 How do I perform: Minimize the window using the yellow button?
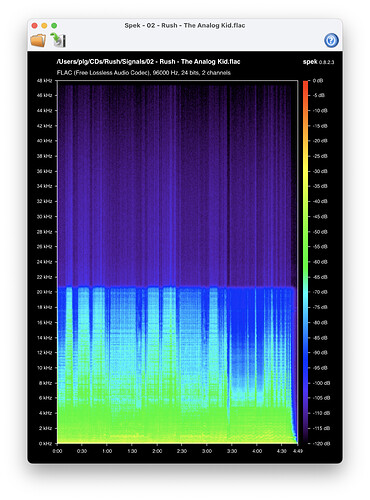pos(44,25)
